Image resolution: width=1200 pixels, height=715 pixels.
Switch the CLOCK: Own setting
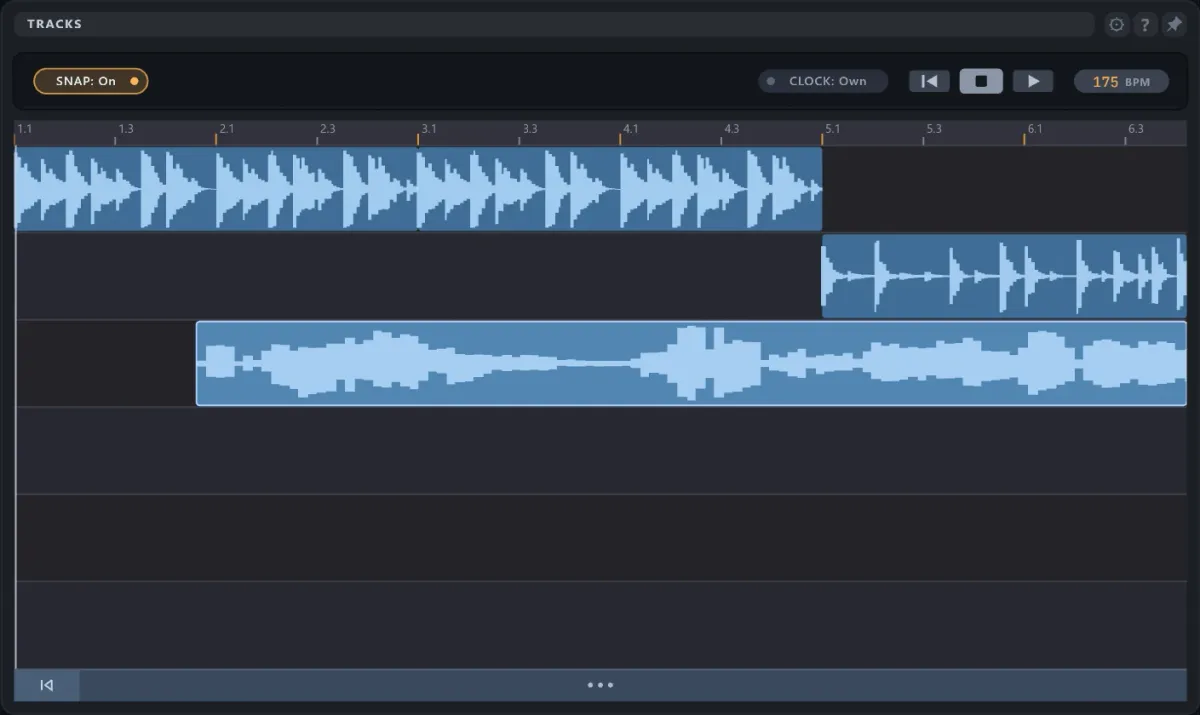pos(823,81)
